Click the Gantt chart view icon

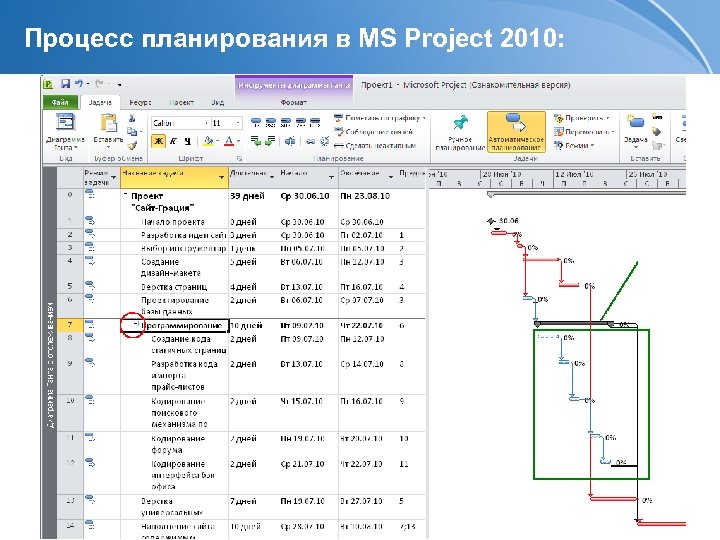tap(65, 123)
